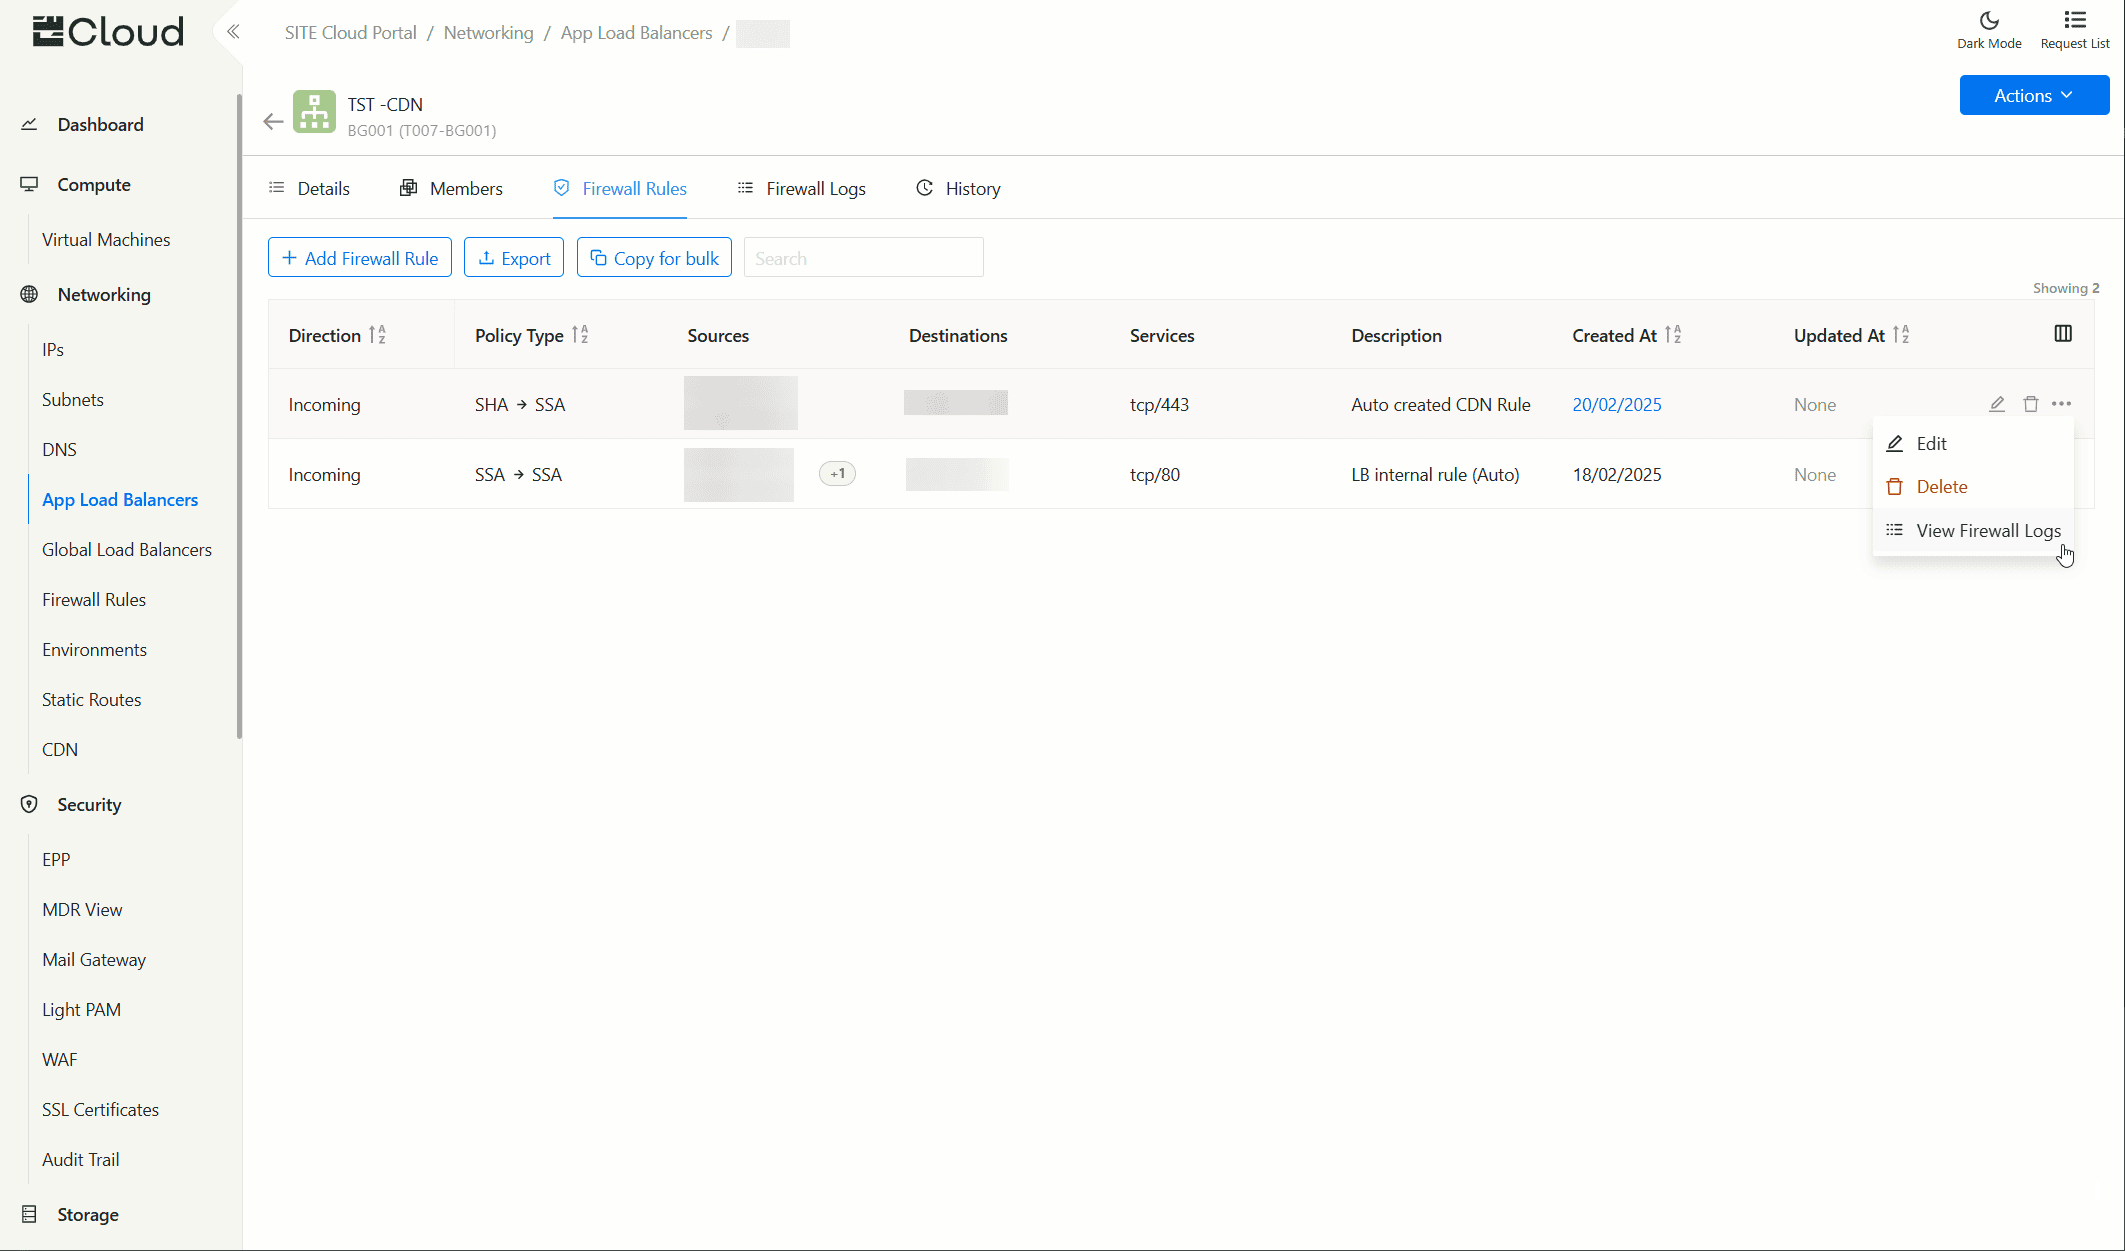This screenshot has width=2125, height=1251.
Task: Select View Firewall Logs from context menu
Action: pos(1987,531)
